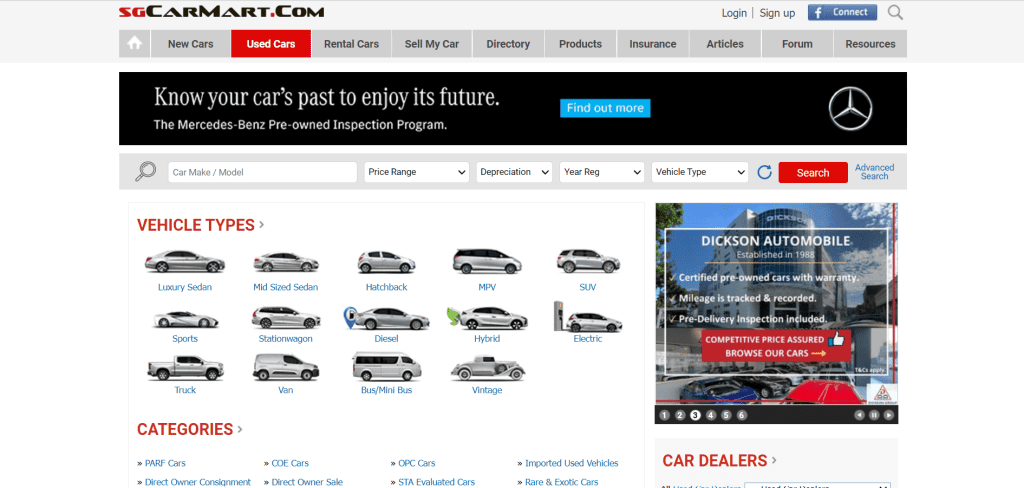This screenshot has width=1024, height=488.
Task: Open the Vehicle Type dropdown
Action: point(700,172)
